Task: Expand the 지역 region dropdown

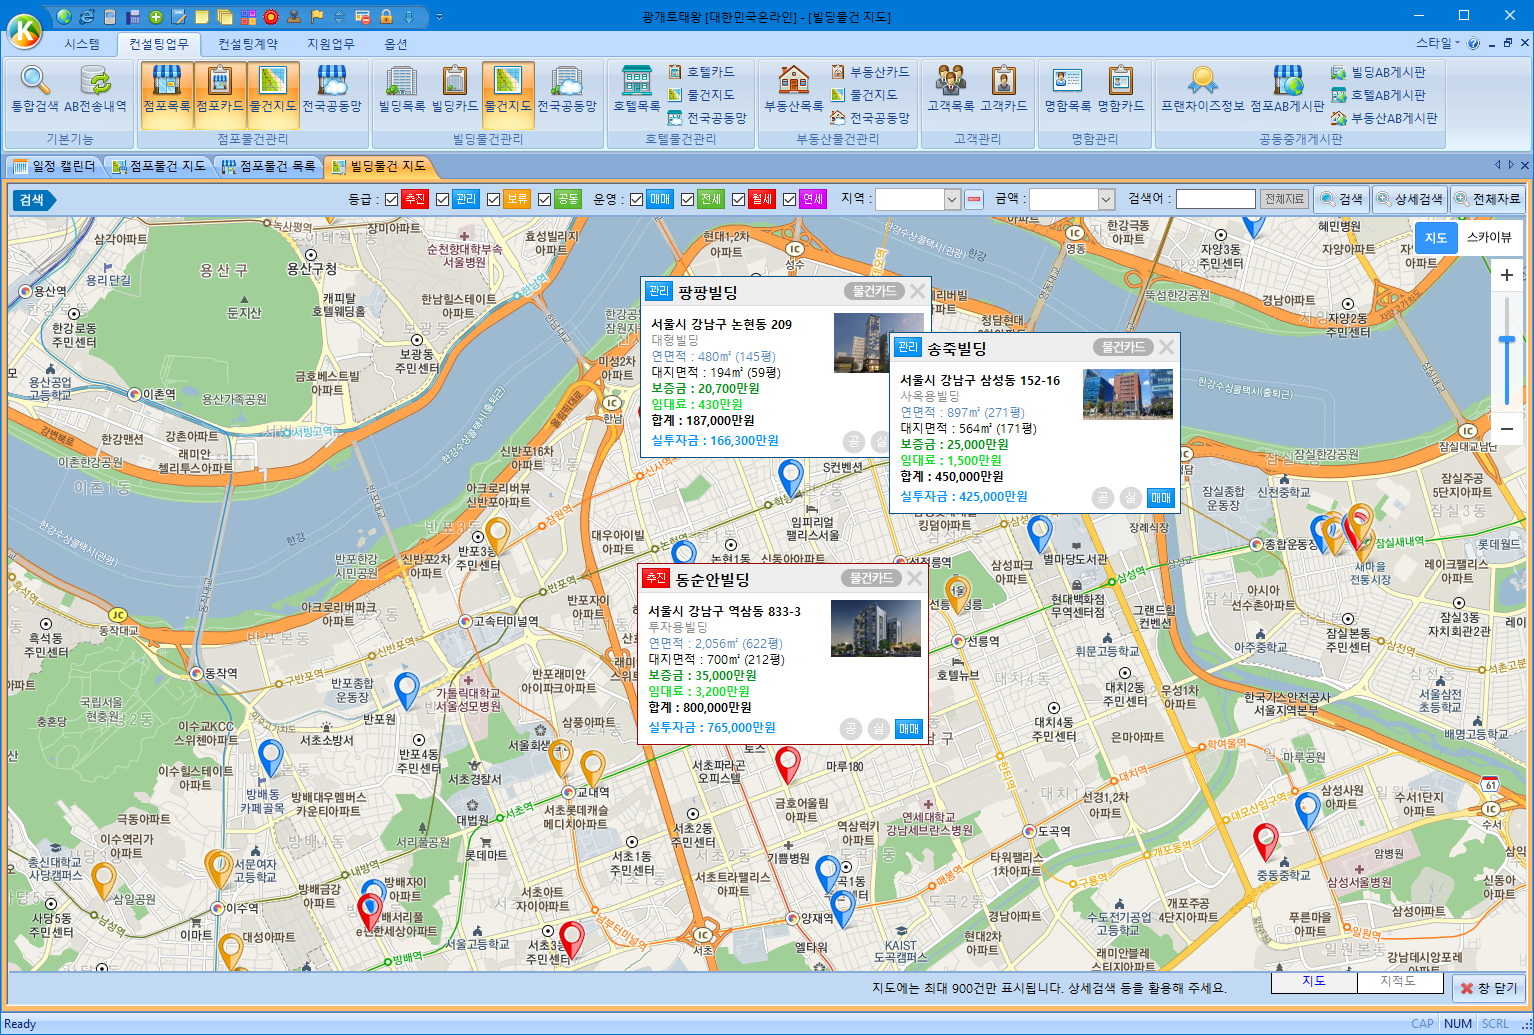Action: (952, 199)
